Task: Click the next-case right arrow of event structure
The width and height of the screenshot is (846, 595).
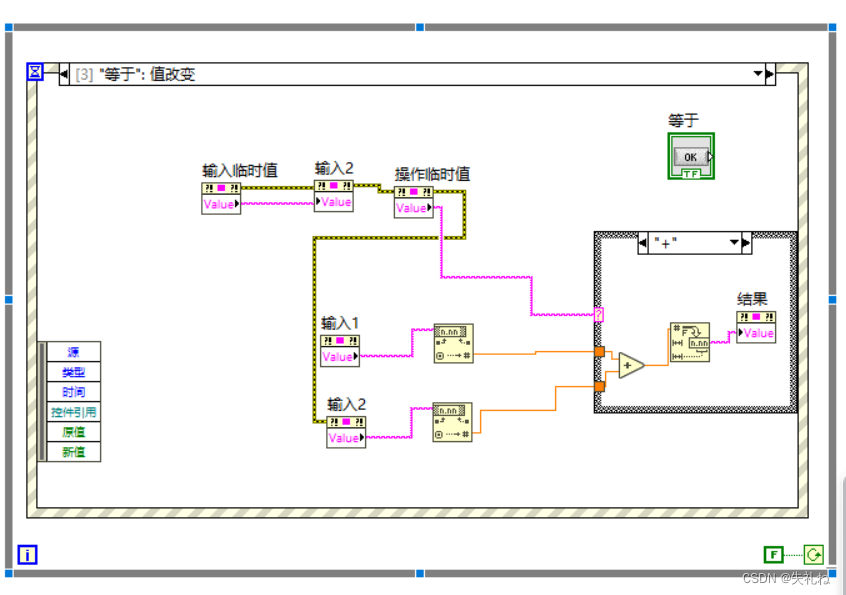Action: (770, 73)
